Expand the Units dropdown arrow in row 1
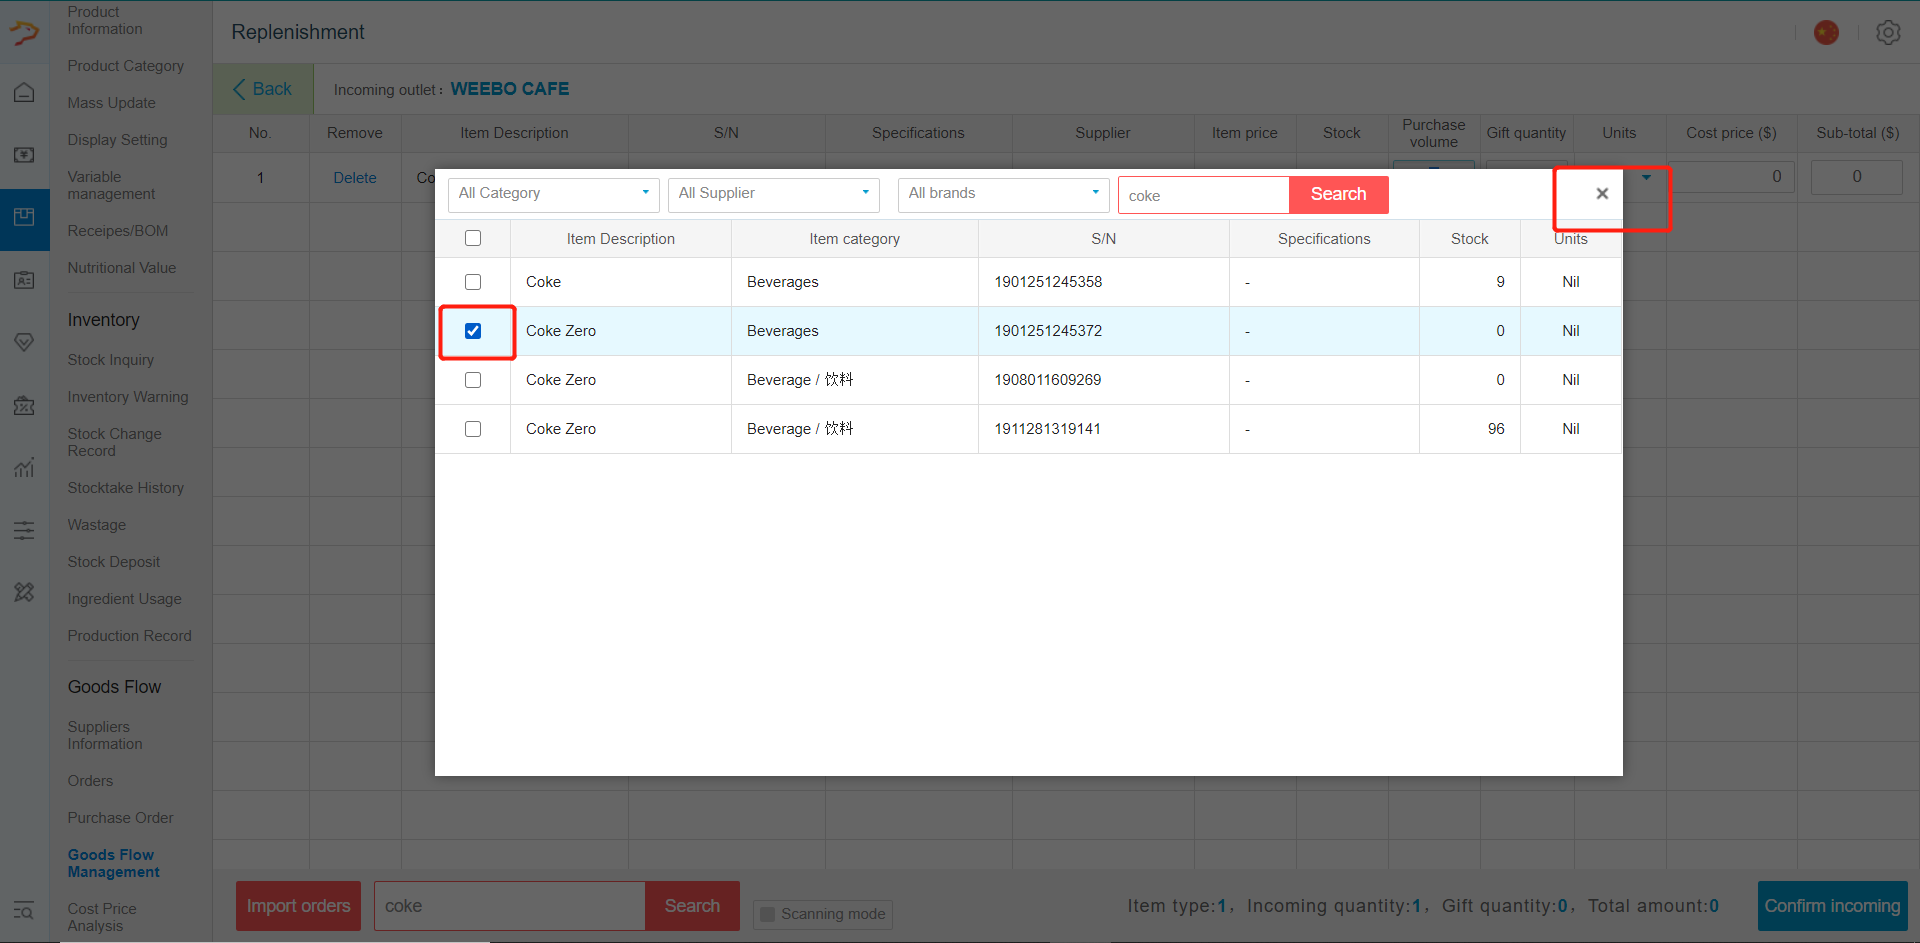1920x943 pixels. point(1646,178)
